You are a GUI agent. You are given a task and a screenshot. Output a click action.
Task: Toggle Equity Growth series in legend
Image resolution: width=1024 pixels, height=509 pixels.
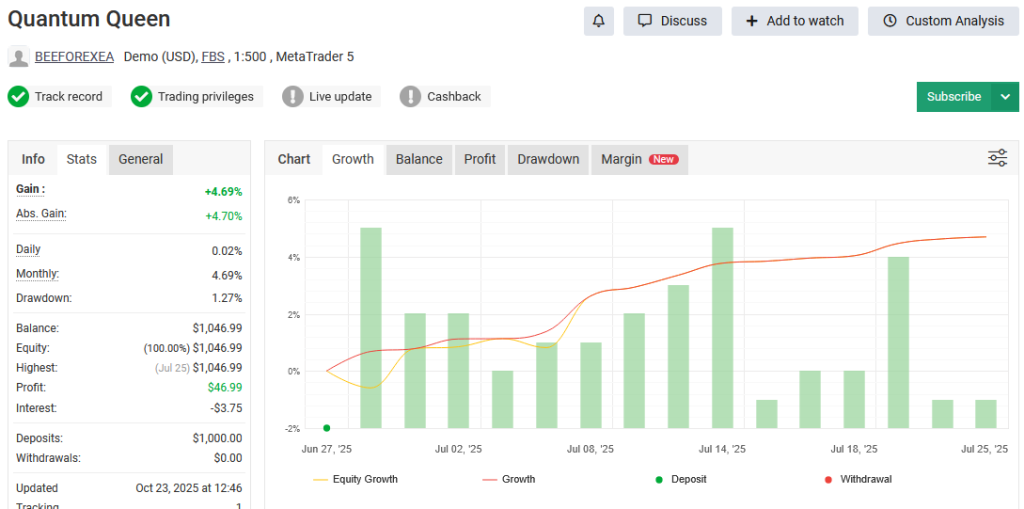pos(356,479)
